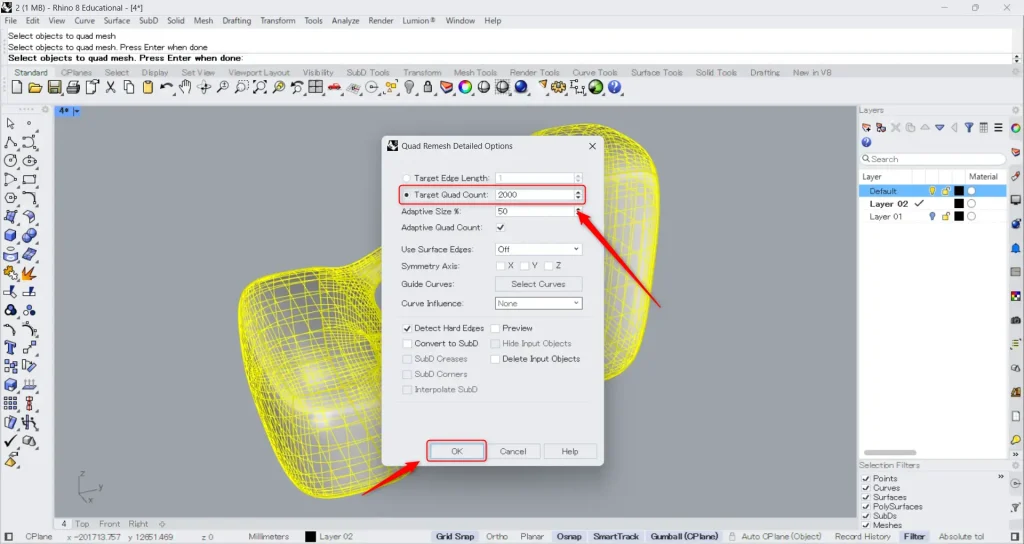Enable Symmetry Axis X checkbox
Viewport: 1024px width, 544px height.
click(500, 266)
